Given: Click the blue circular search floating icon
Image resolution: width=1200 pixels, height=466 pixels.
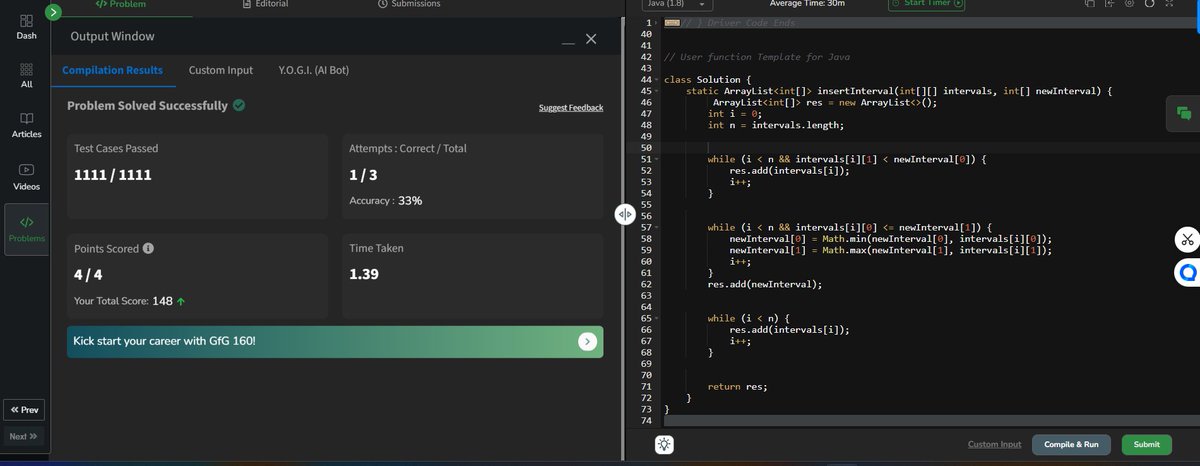Looking at the screenshot, I should click(x=1187, y=271).
